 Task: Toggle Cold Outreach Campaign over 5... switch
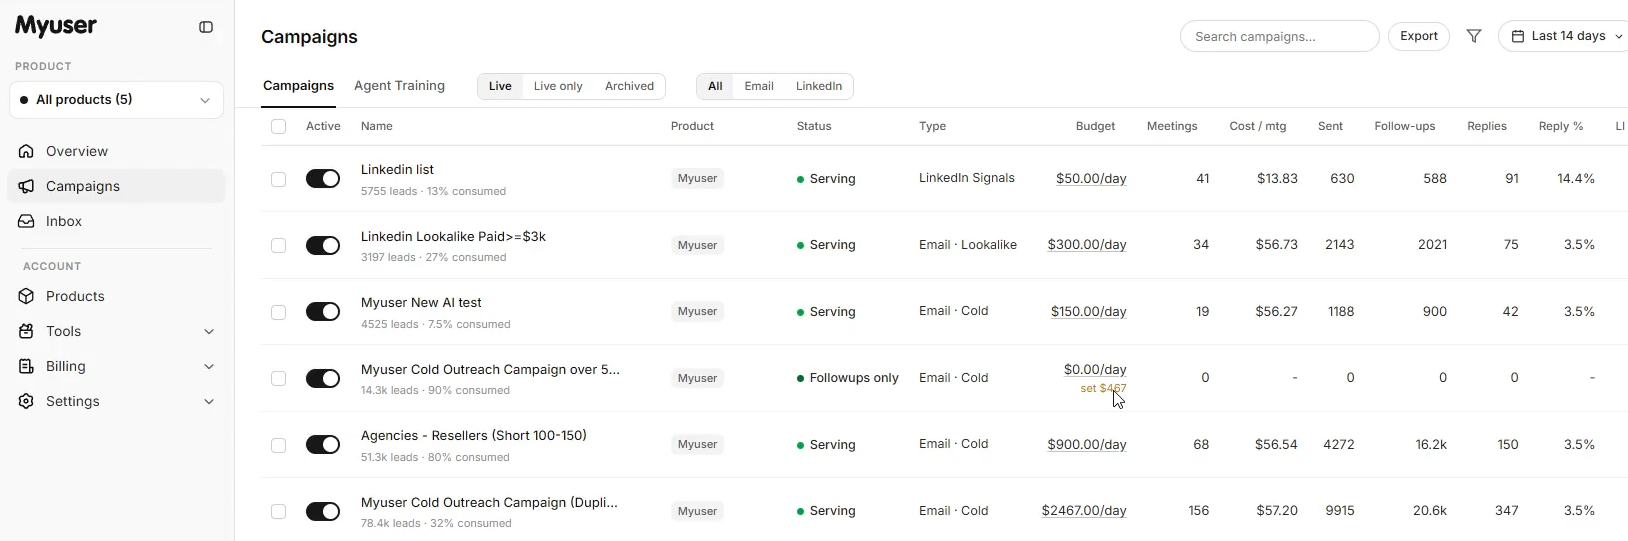[323, 378]
